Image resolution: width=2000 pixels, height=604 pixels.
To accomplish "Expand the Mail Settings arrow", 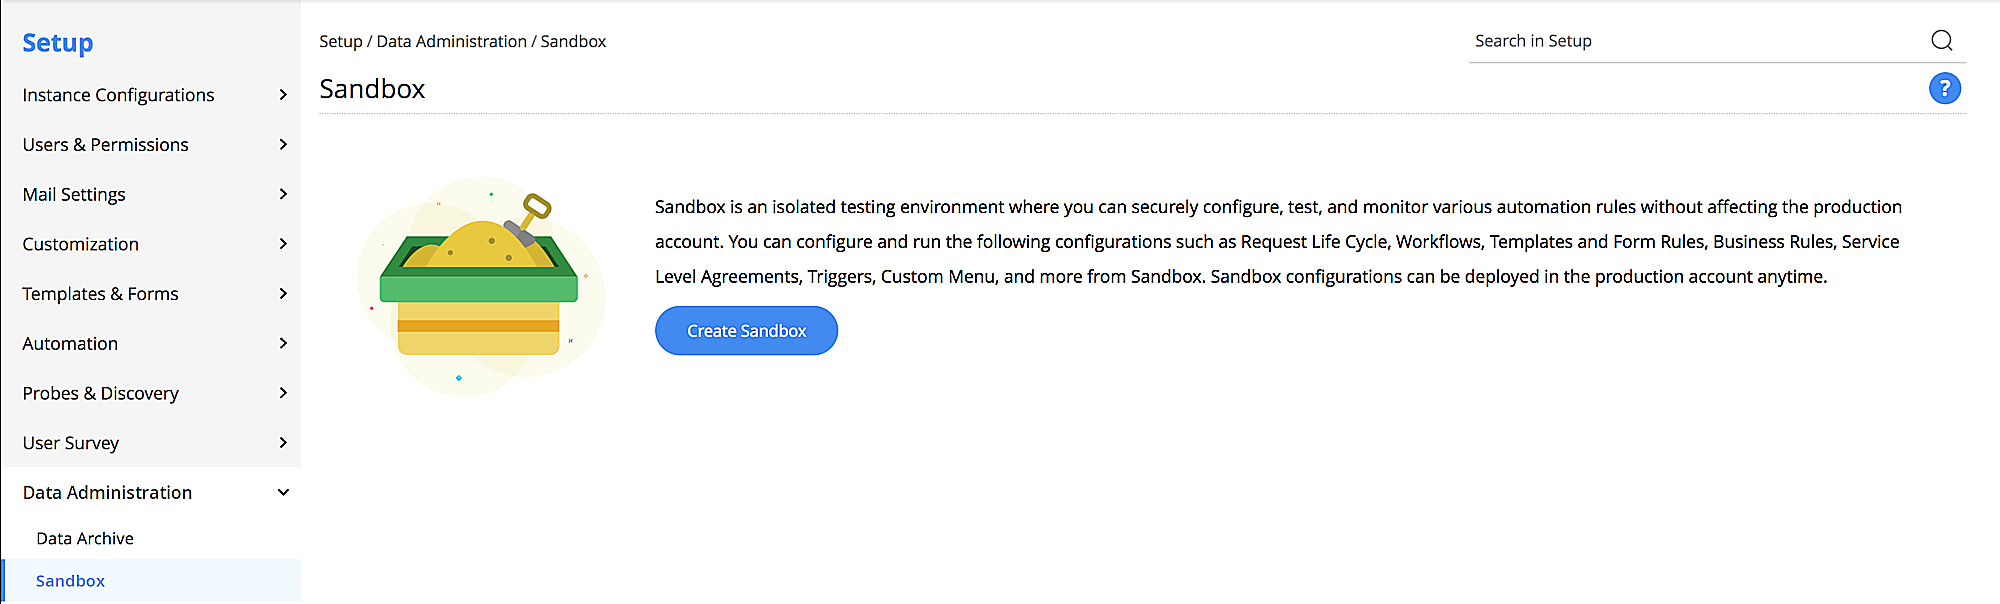I will [x=283, y=194].
